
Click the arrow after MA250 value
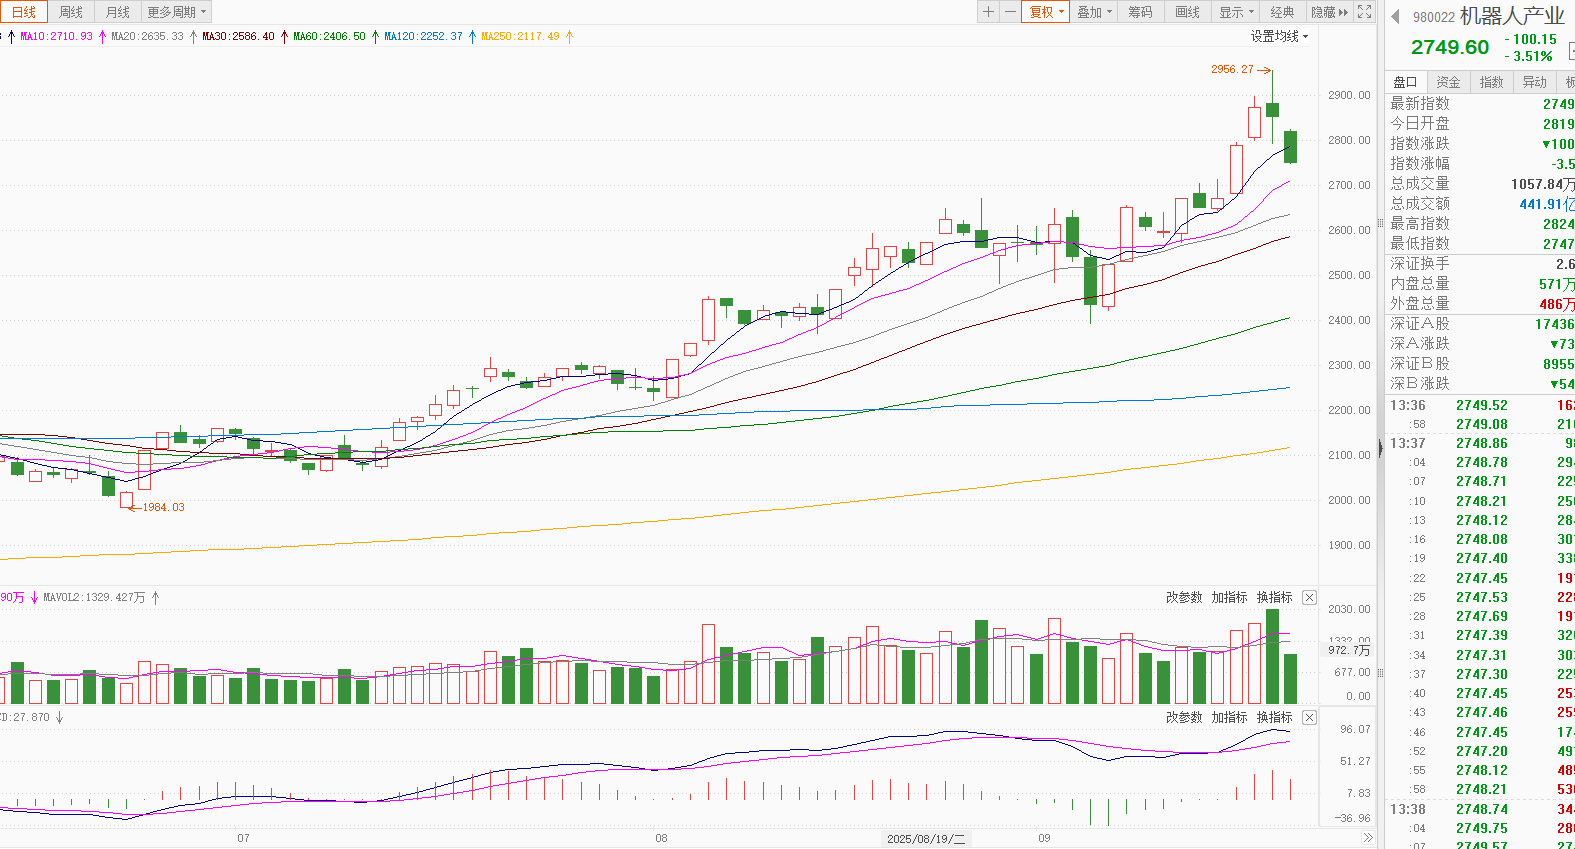point(569,37)
